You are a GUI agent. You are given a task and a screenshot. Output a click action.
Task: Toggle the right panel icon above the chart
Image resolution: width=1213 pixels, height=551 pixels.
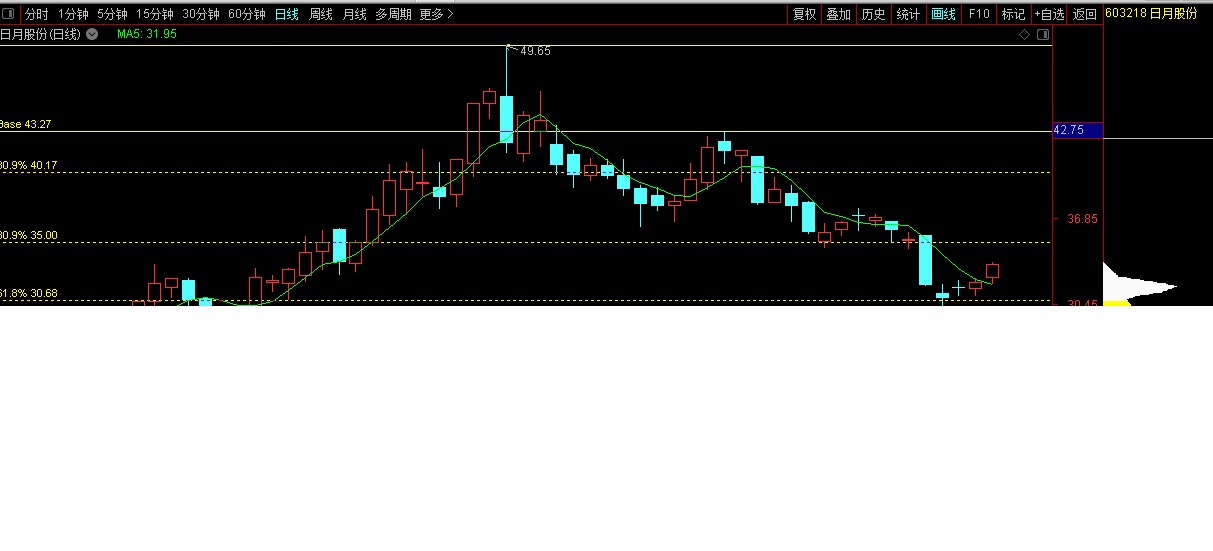click(x=1043, y=34)
